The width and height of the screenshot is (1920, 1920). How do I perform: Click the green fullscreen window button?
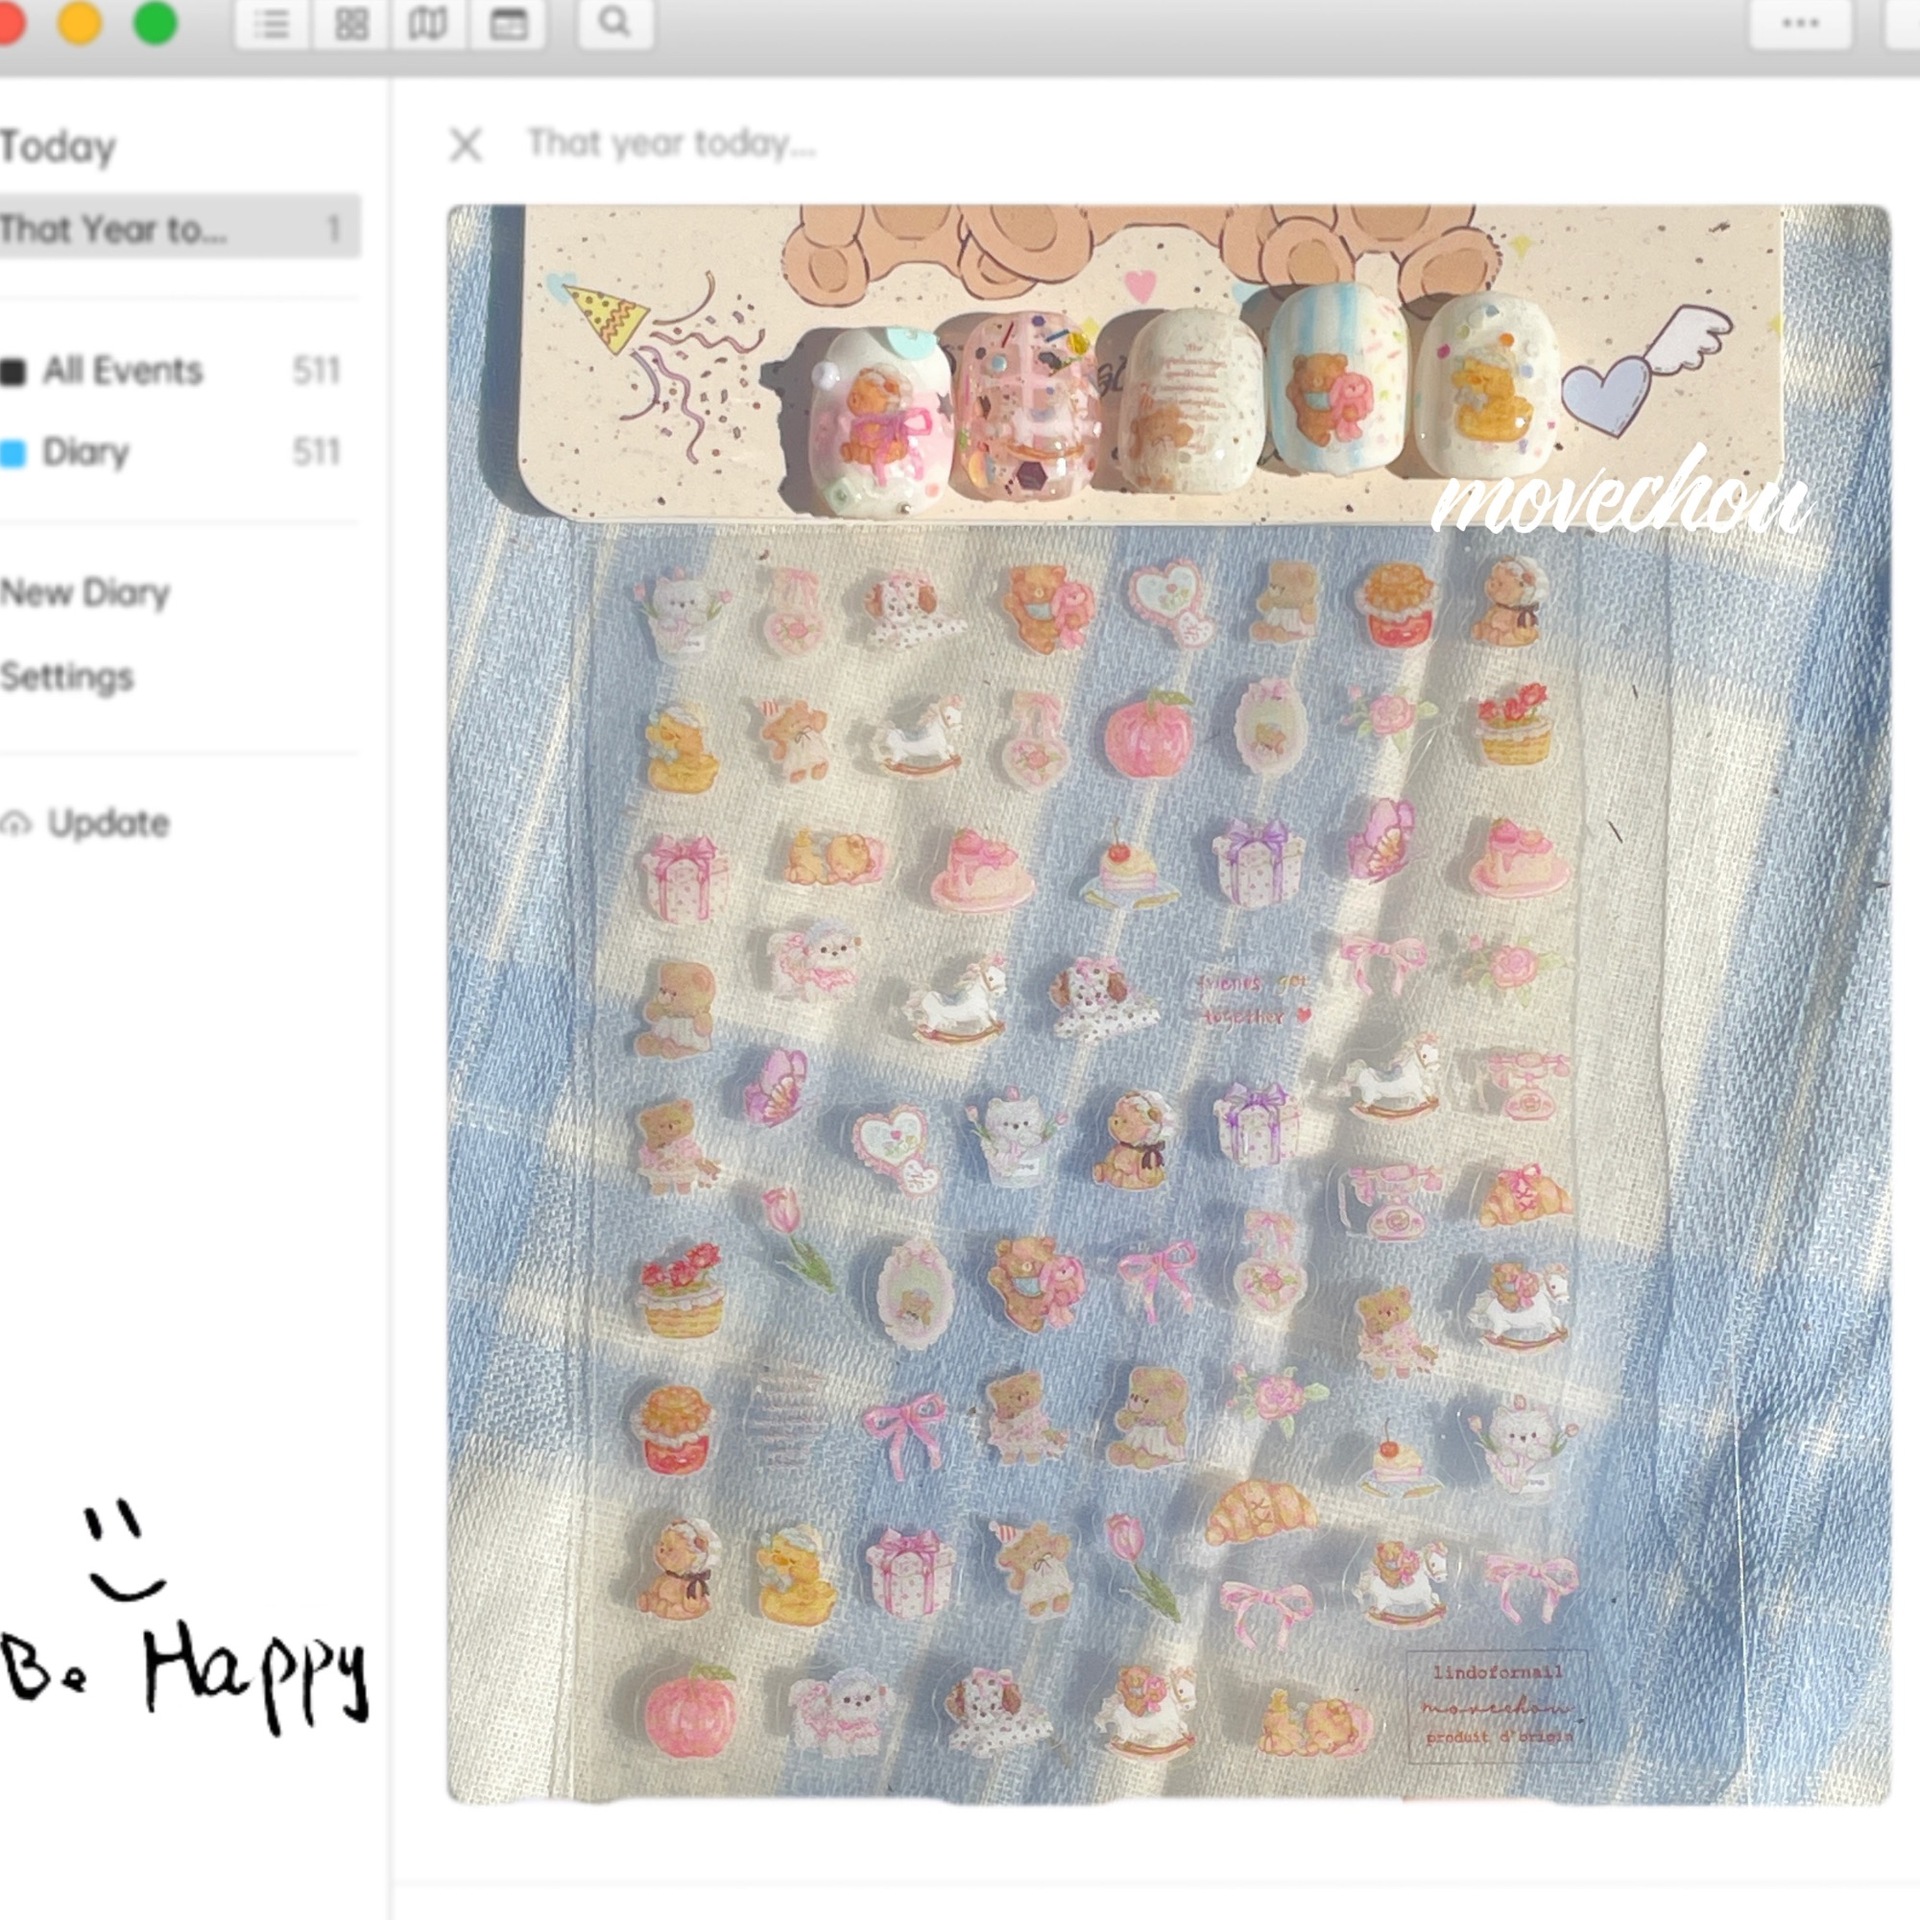pos(155,23)
